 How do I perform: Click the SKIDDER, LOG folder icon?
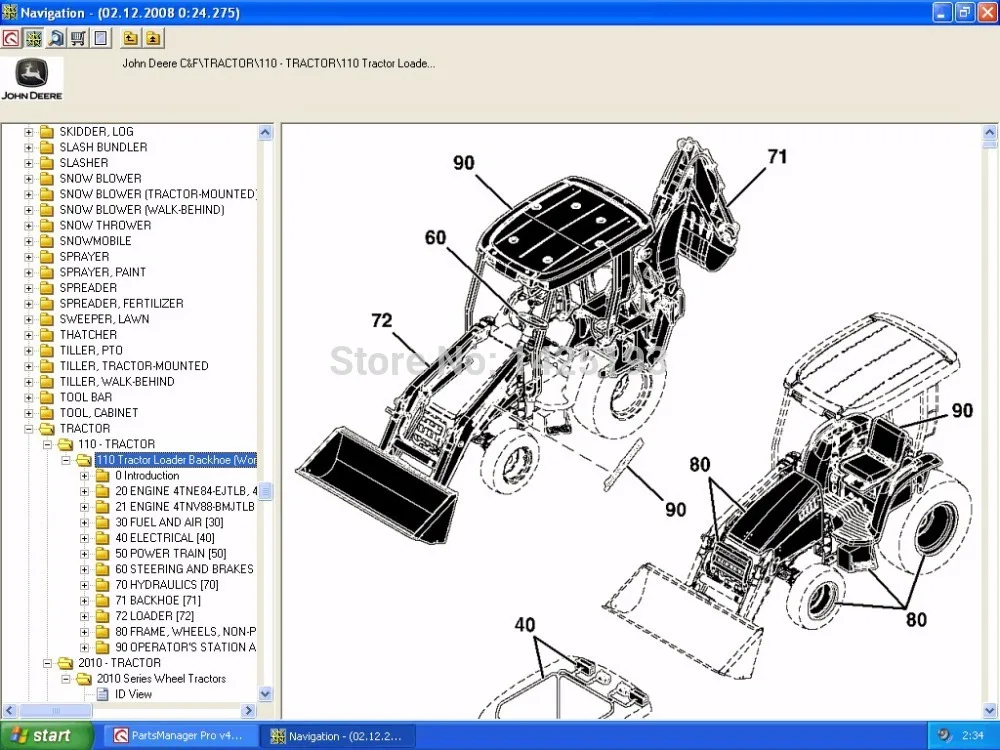[47, 132]
